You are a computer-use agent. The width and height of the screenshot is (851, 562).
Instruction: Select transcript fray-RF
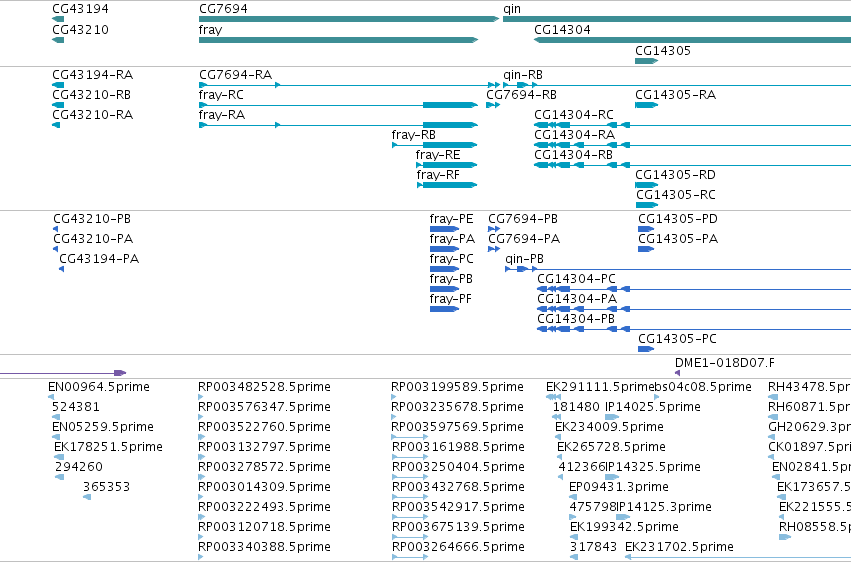[447, 185]
